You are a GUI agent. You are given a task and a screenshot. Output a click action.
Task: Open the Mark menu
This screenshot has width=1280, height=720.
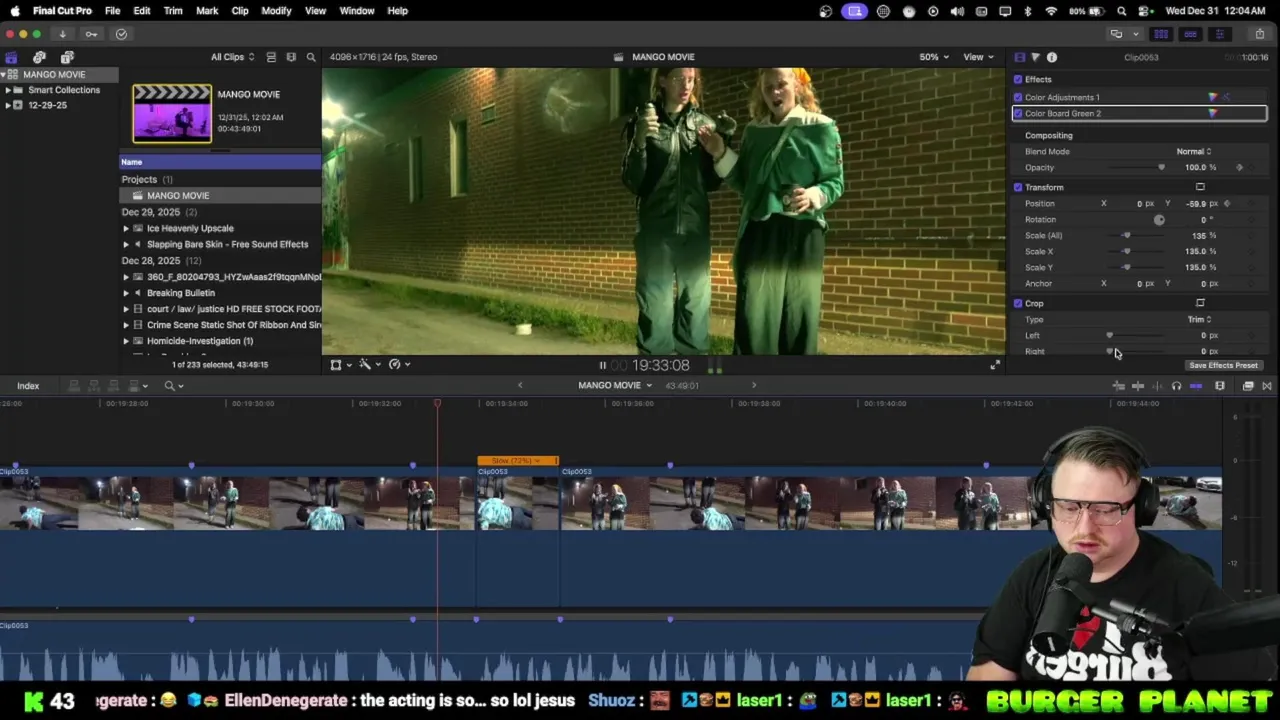point(207,11)
